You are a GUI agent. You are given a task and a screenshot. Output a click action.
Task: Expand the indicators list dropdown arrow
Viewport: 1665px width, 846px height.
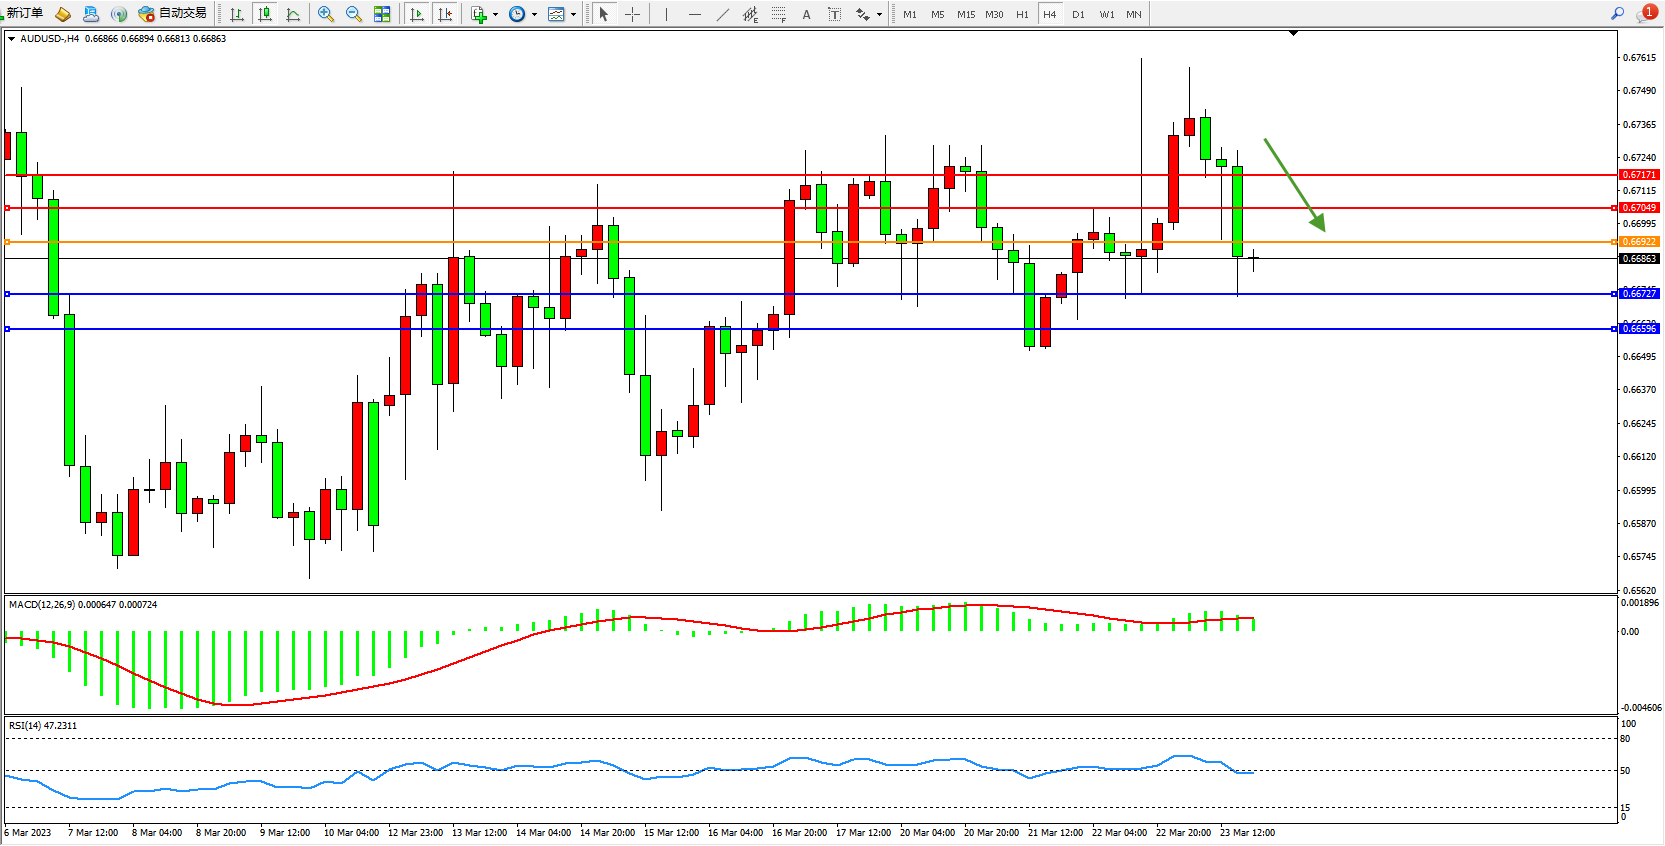(x=495, y=14)
